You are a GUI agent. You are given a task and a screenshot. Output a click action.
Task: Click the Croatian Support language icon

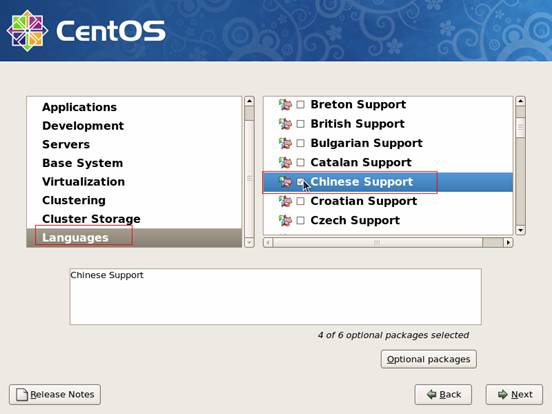click(285, 201)
